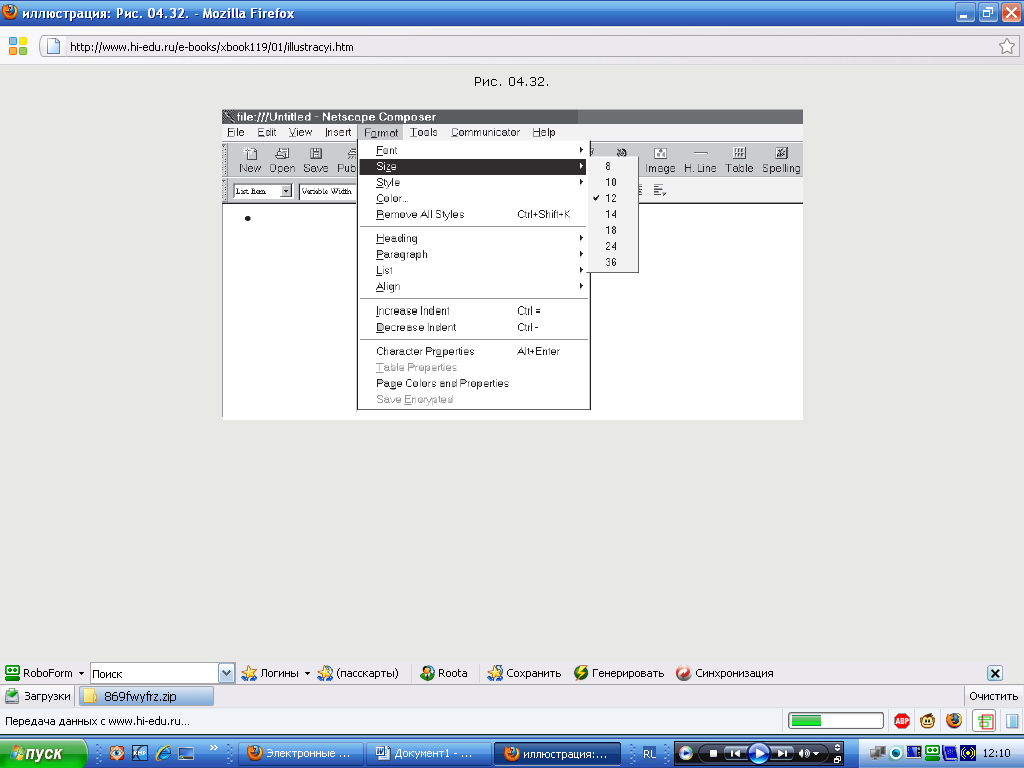Click the Composer Table toolbar icon

pos(739,160)
